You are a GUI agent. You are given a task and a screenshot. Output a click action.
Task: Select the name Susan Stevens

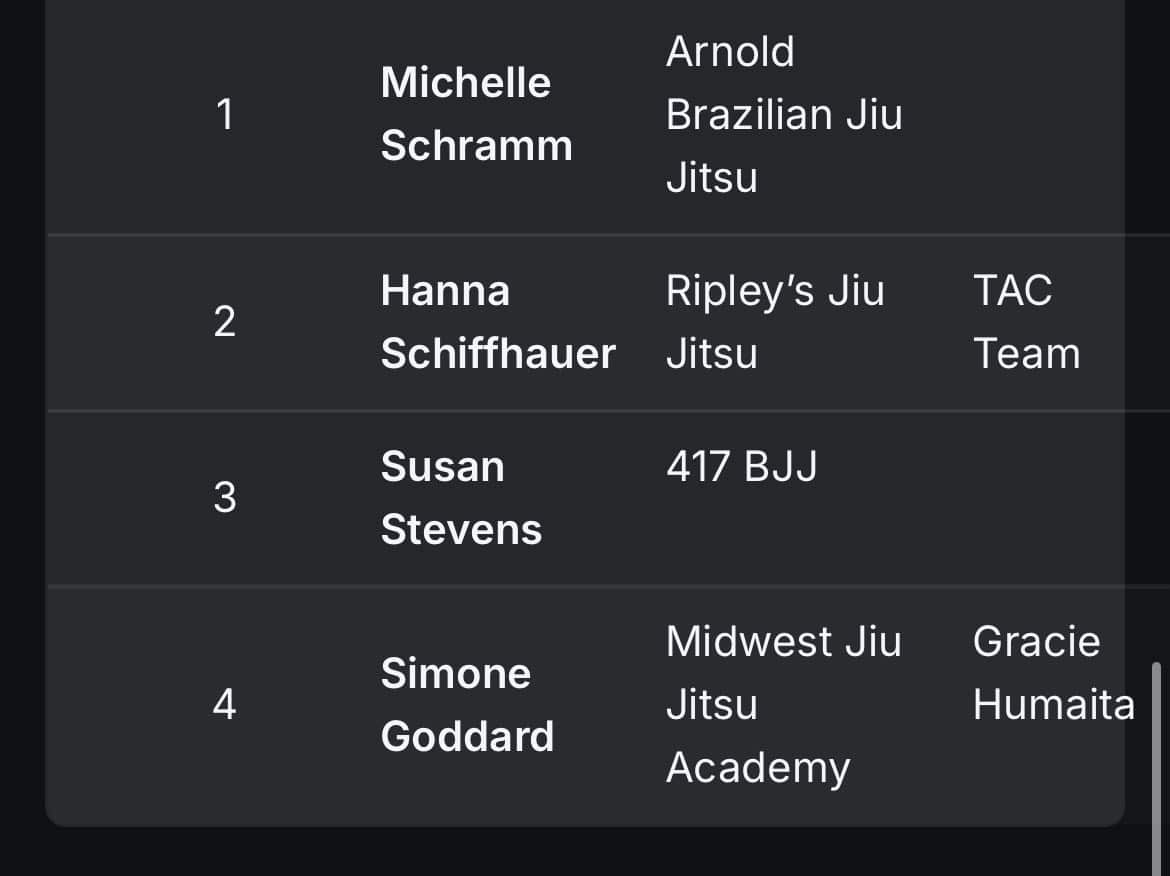(x=461, y=498)
